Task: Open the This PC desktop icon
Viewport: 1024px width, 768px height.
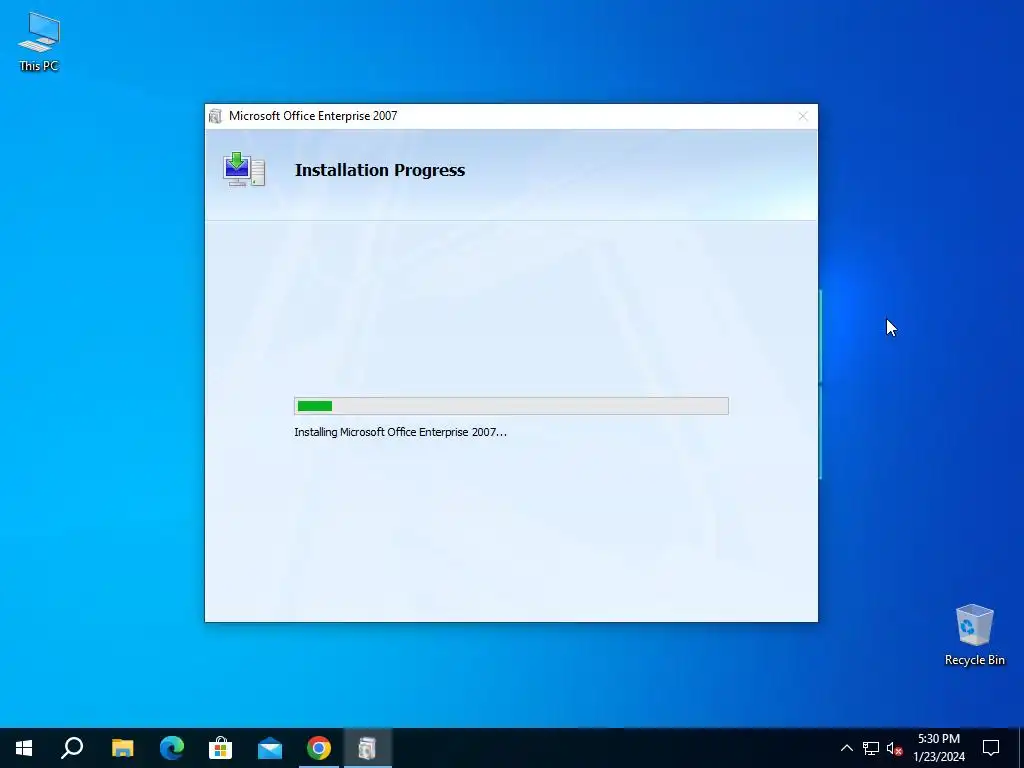Action: point(39,42)
